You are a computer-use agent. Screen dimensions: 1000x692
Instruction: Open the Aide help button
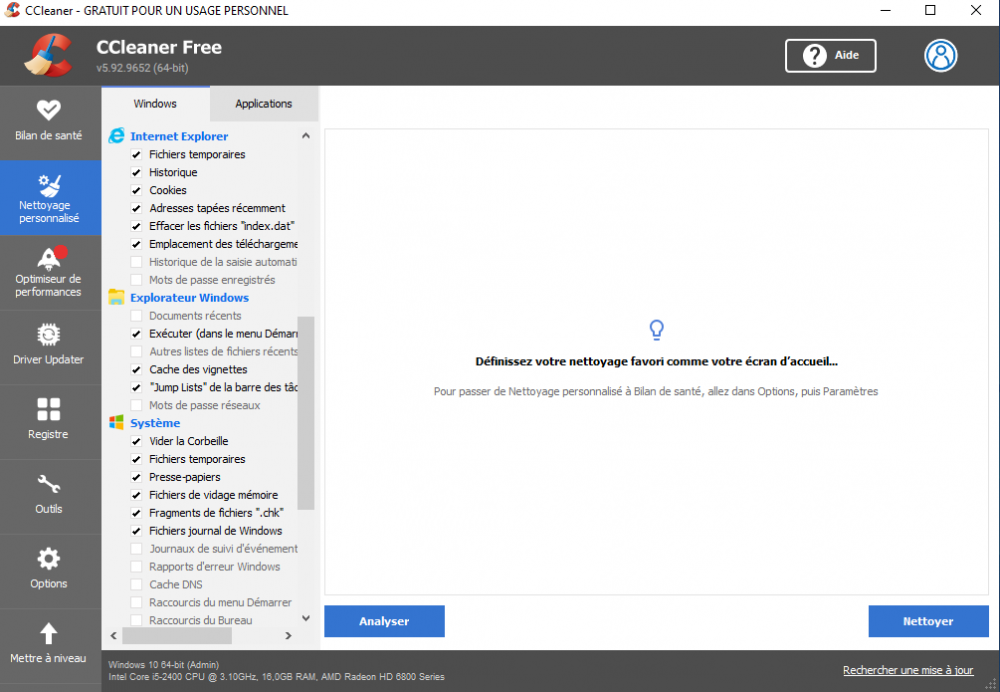[830, 55]
